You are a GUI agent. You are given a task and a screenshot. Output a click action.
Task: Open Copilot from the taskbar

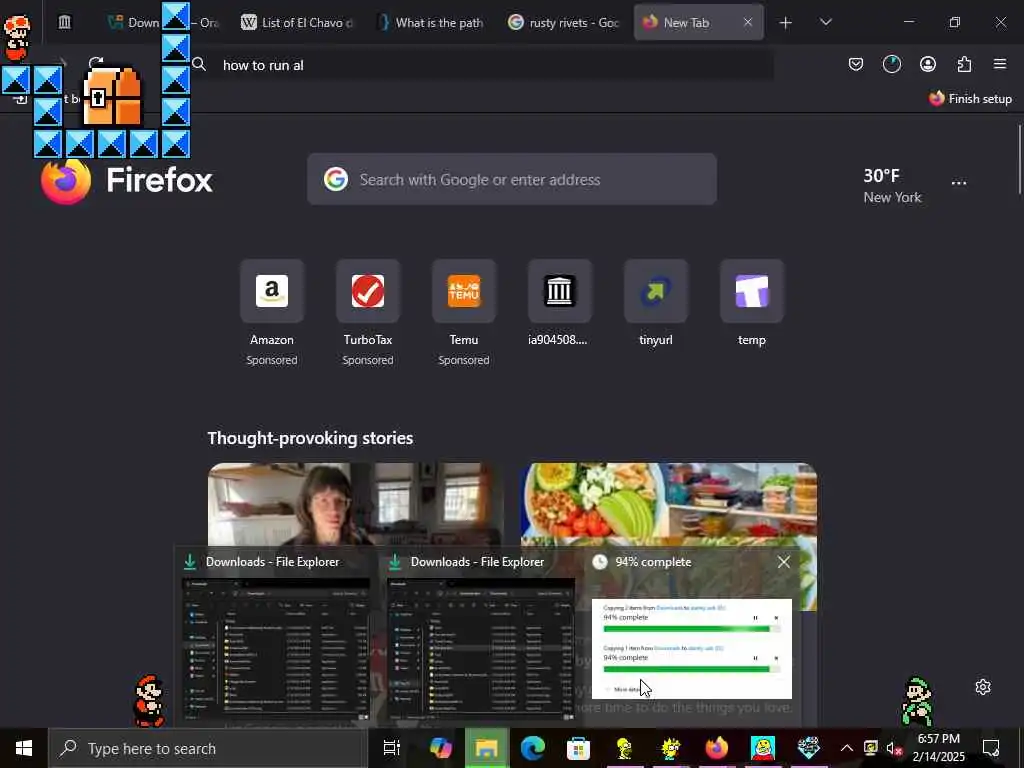point(441,748)
